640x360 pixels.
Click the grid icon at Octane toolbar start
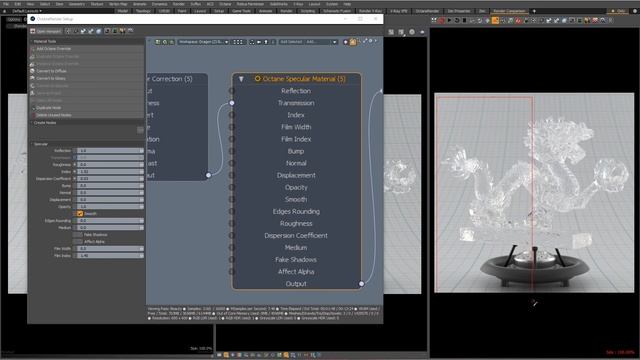(434, 20)
